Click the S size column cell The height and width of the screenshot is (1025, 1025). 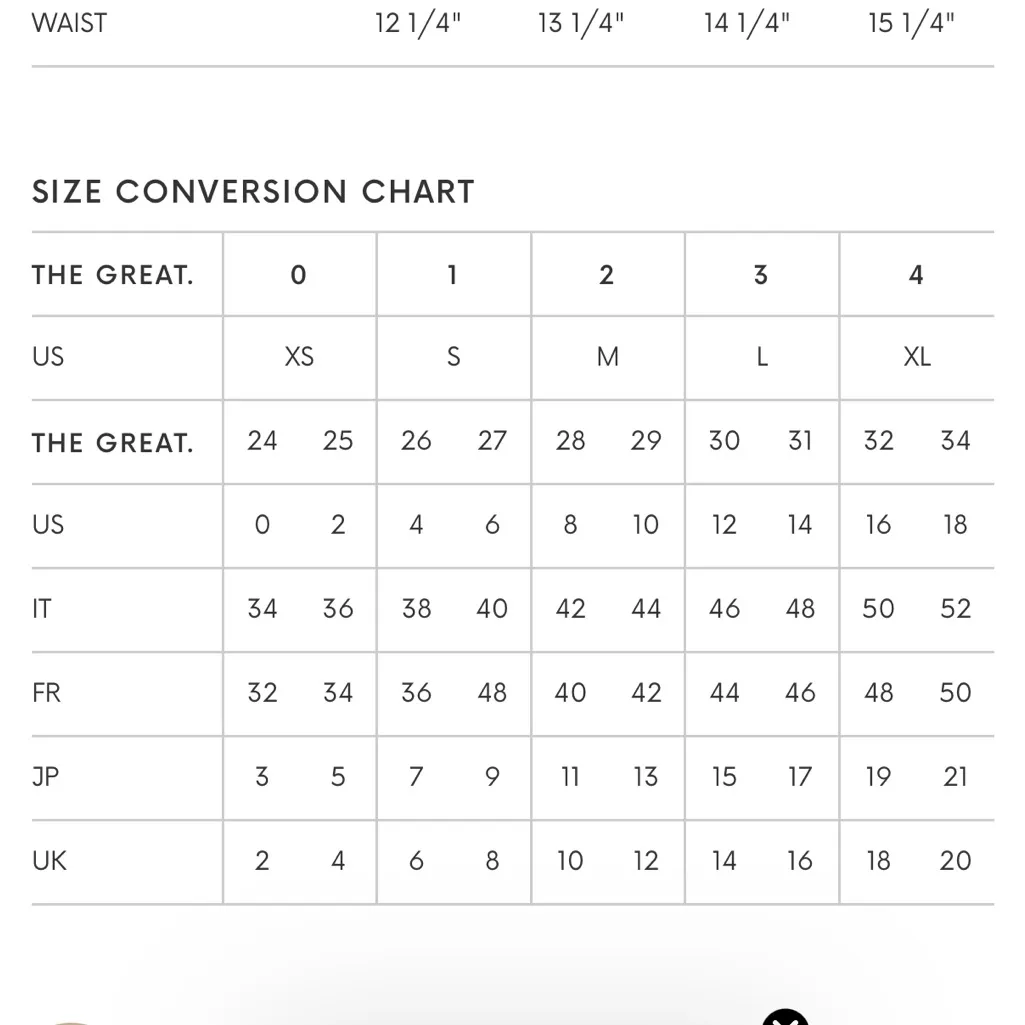tap(453, 357)
